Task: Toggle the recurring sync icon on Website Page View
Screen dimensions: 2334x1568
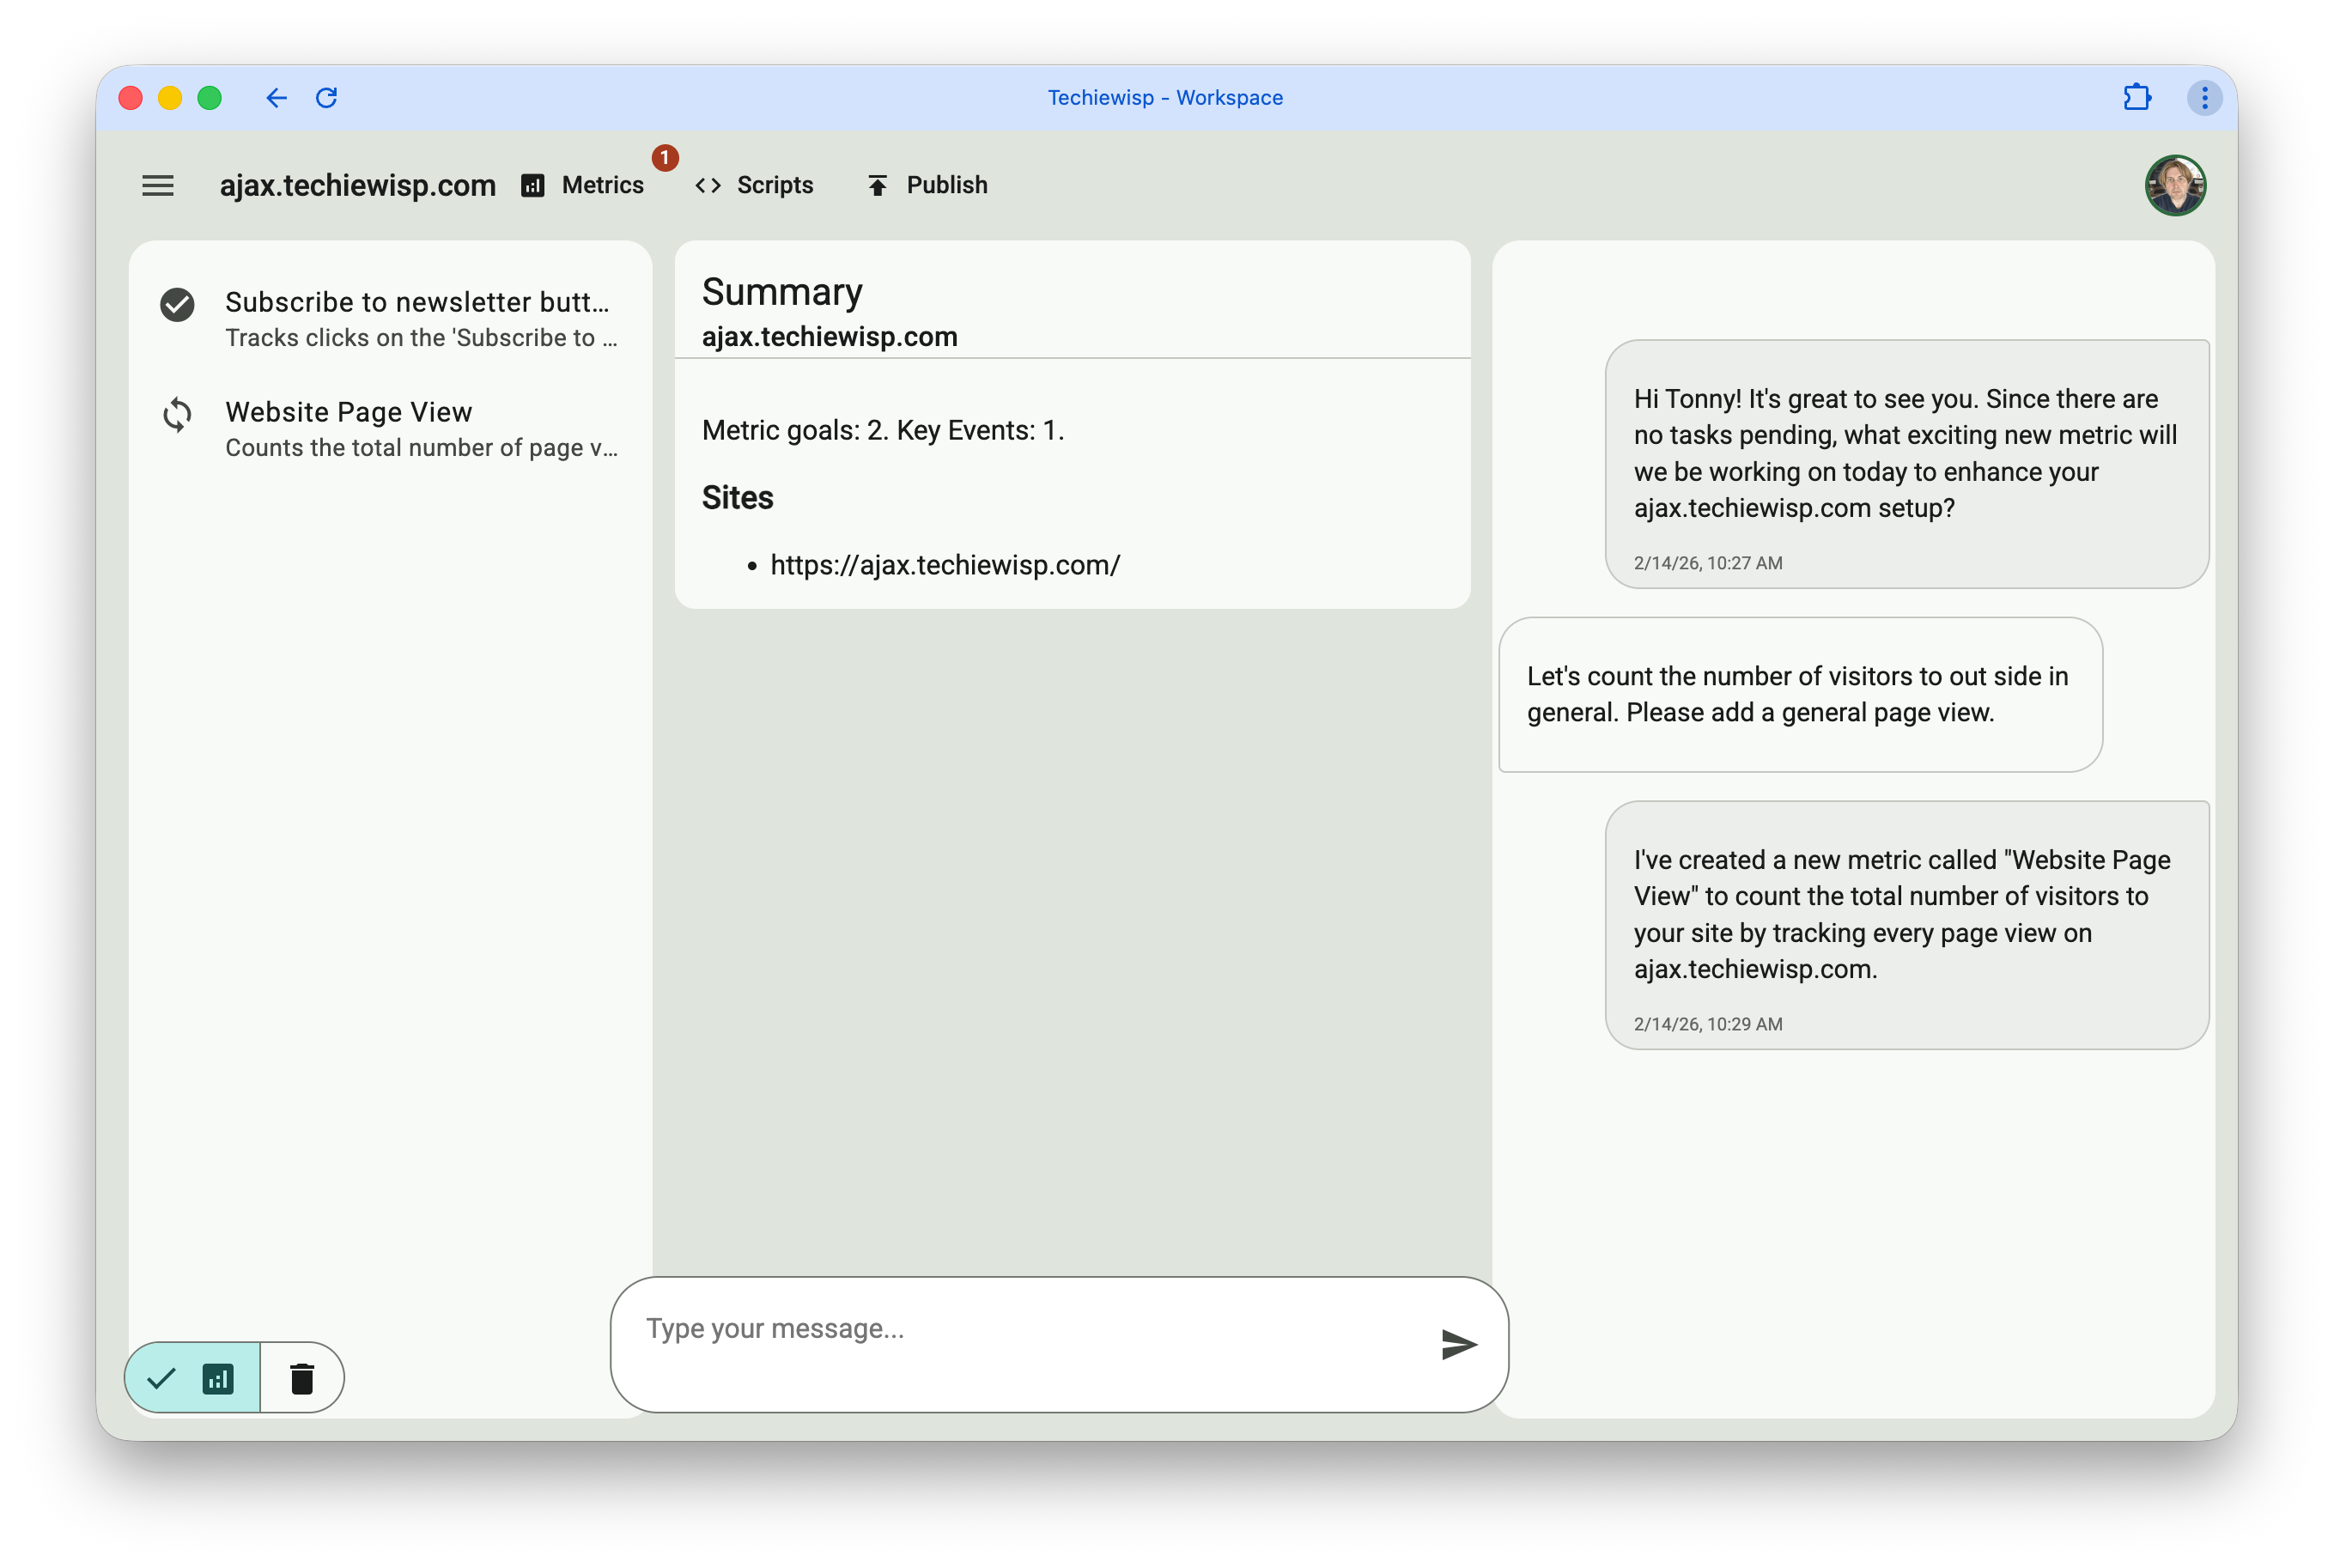Action: [x=178, y=414]
